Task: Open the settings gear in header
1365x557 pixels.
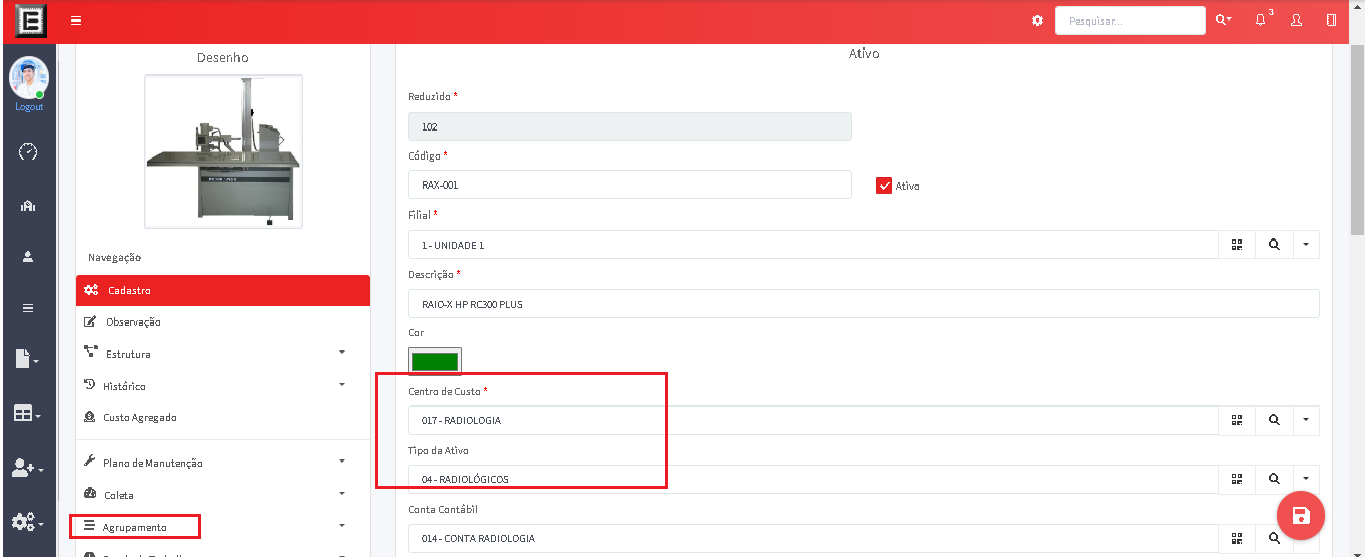Action: 1037,21
